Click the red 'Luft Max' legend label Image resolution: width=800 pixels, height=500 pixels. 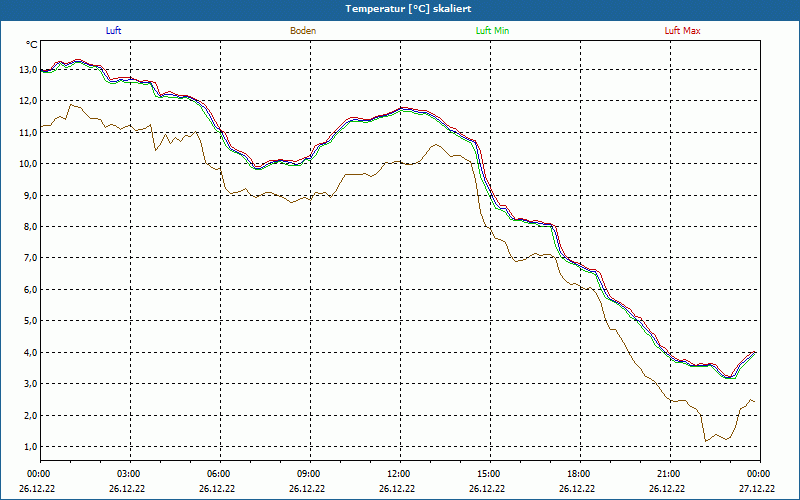tap(682, 31)
